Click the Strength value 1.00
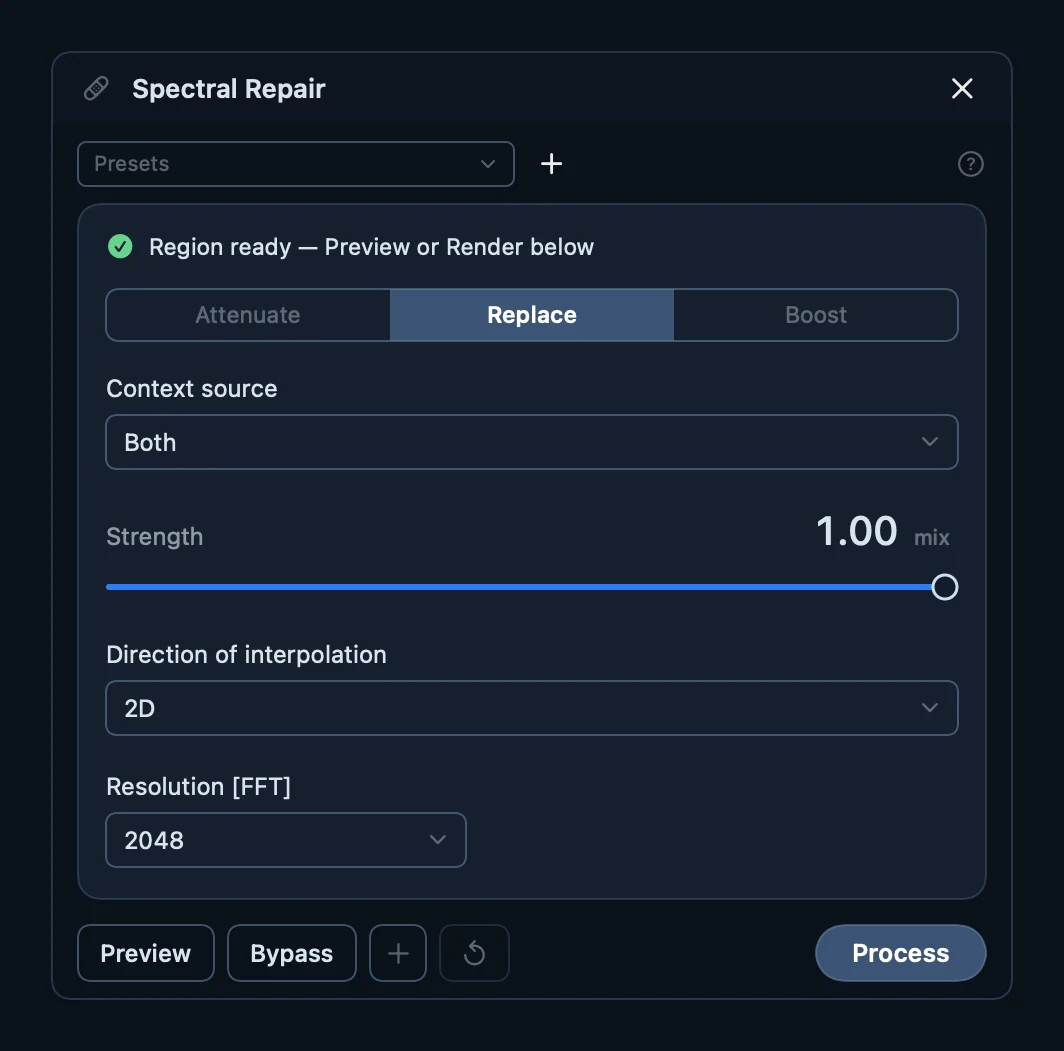This screenshot has width=1064, height=1051. coord(856,531)
